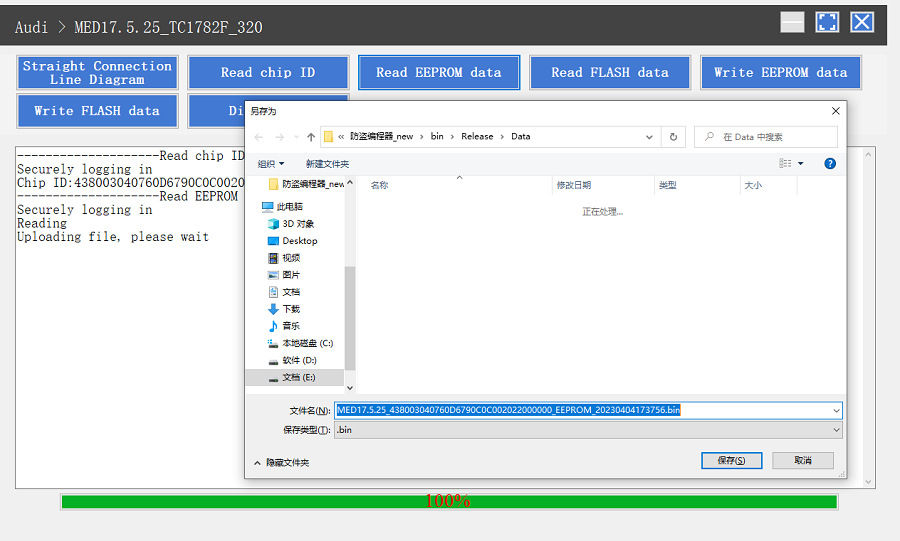
Task: Open the 音乐 music folder
Action: [290, 326]
